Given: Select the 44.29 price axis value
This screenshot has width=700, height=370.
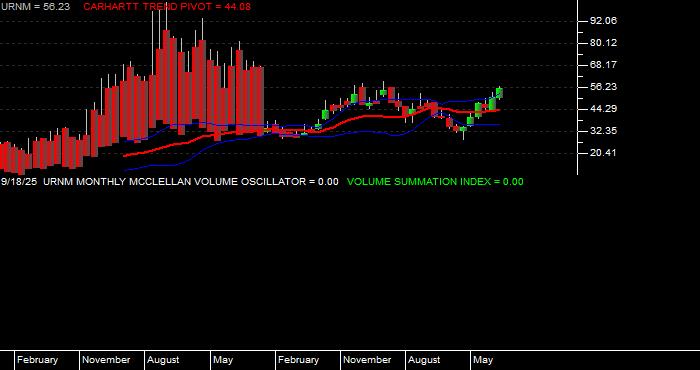Looking at the screenshot, I should coord(603,108).
